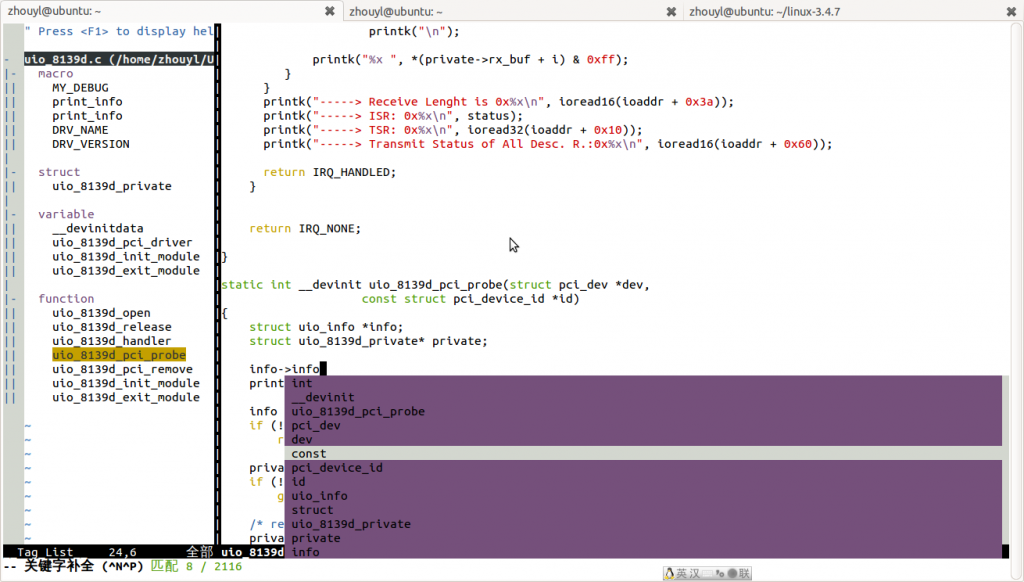Jump to the DRV_VERSION macro tag

pos(90,144)
